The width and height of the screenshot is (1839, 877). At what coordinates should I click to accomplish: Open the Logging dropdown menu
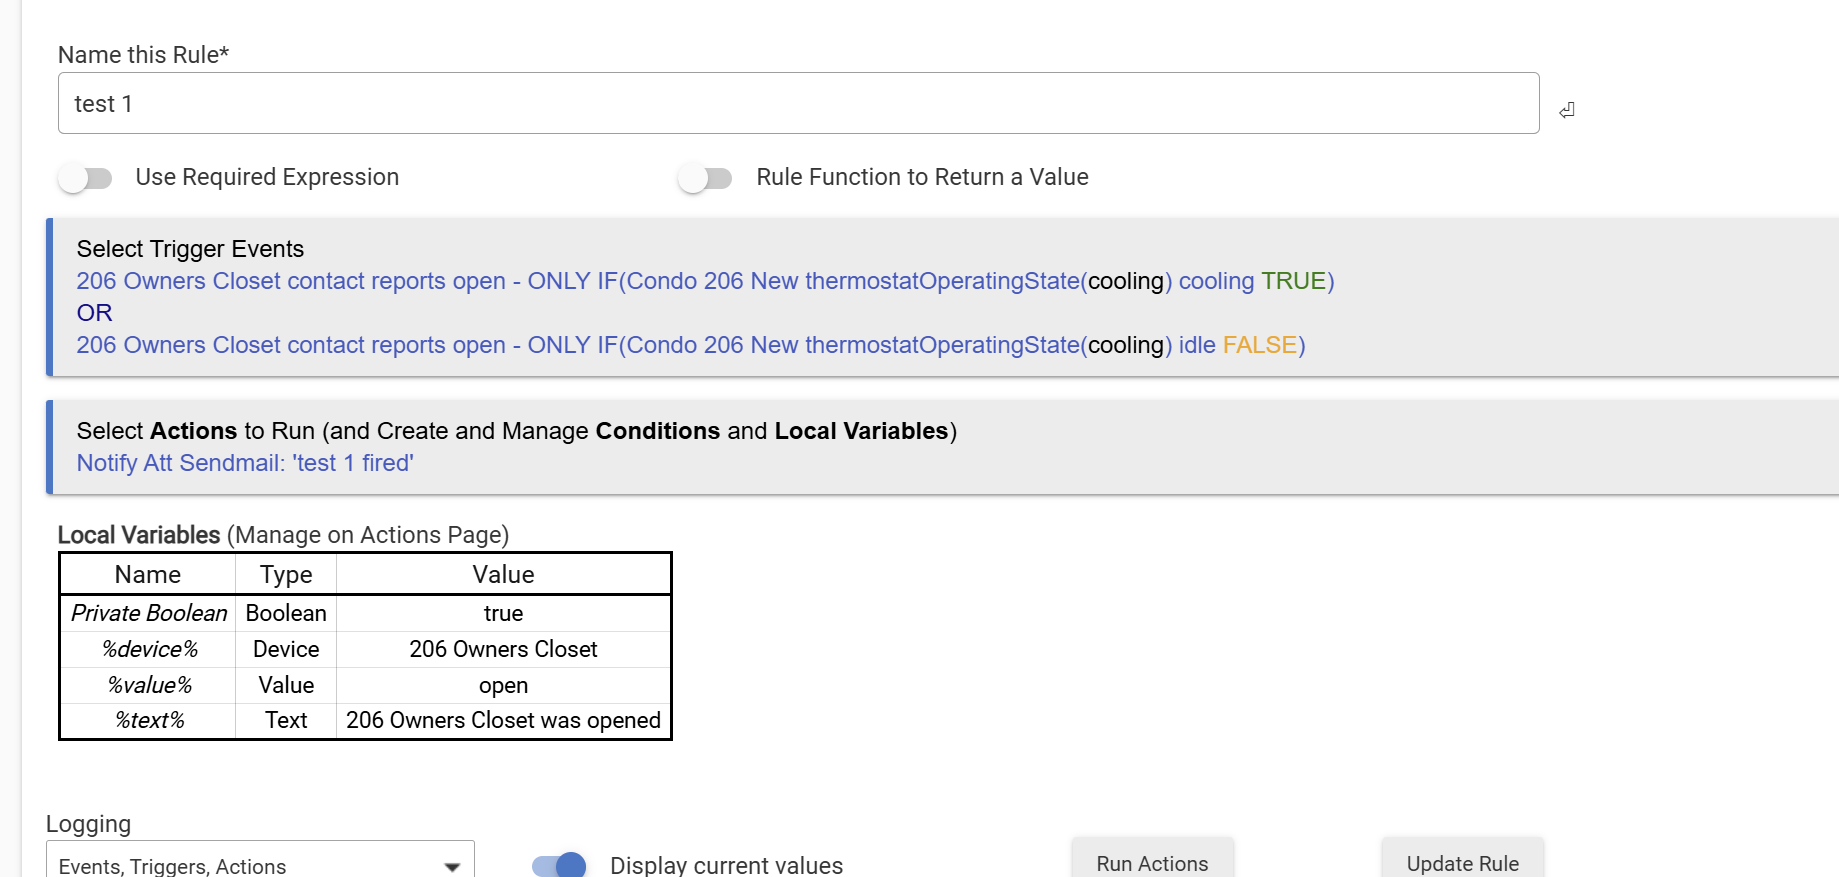pos(259,864)
